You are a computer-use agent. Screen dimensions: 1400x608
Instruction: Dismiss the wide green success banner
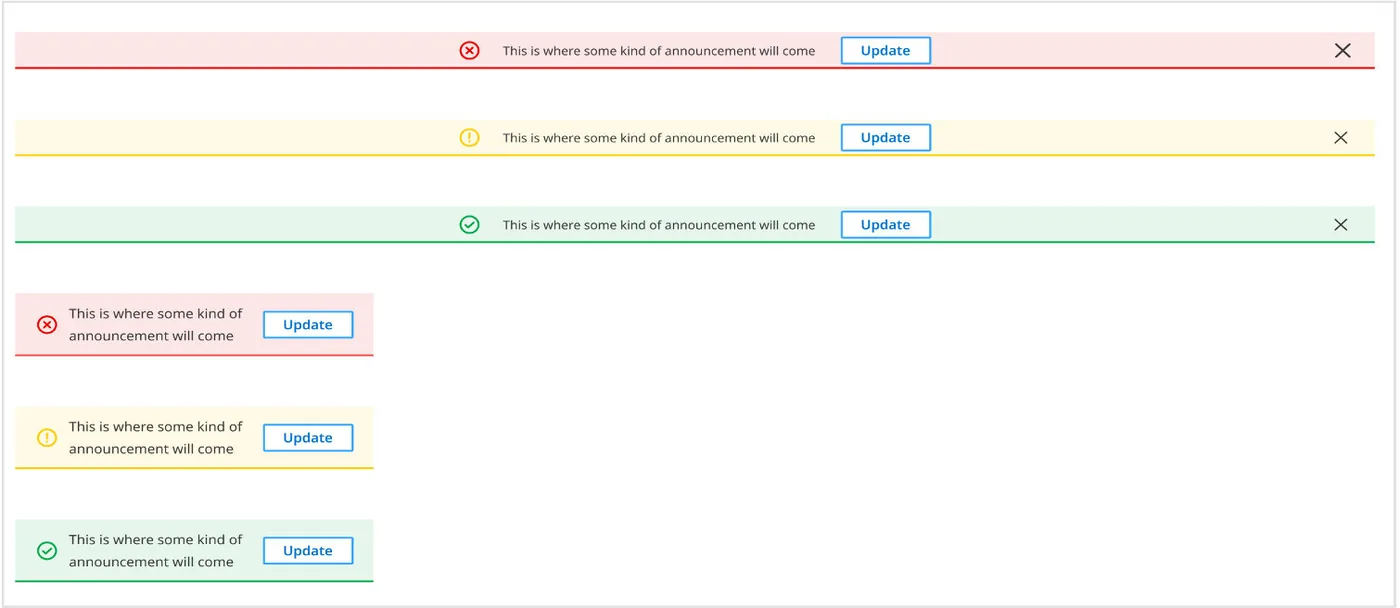click(1341, 225)
